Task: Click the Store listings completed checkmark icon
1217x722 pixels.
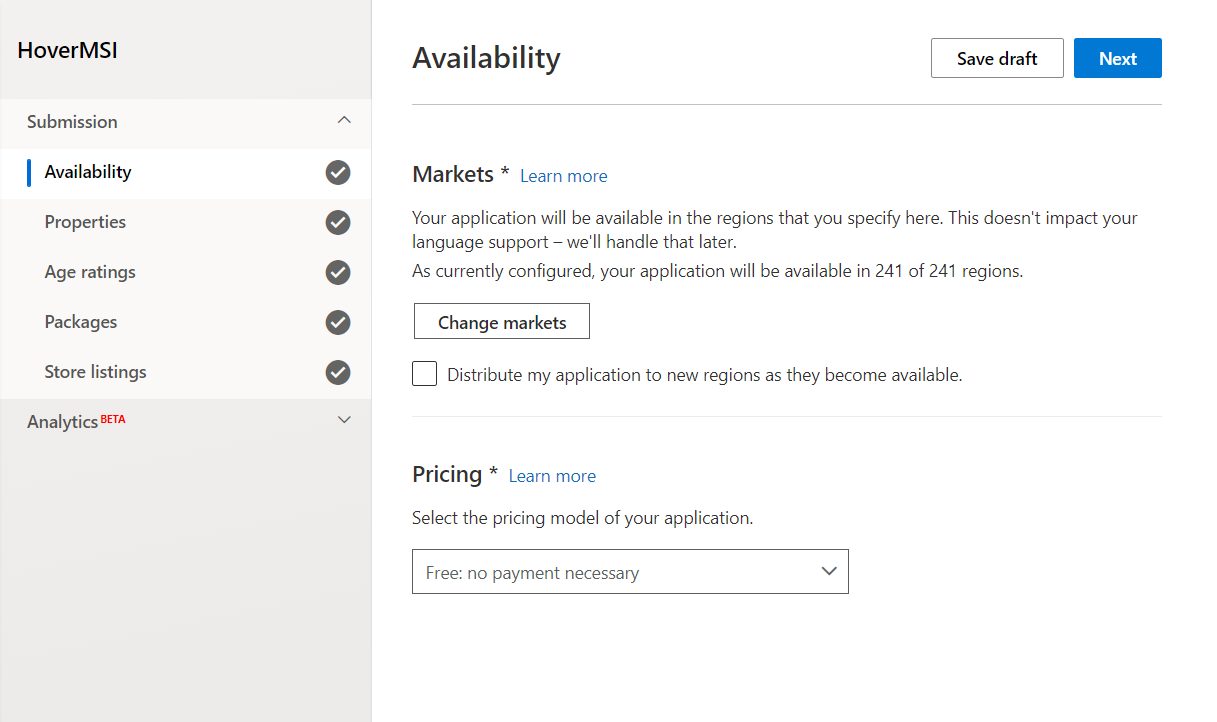Action: coord(338,373)
